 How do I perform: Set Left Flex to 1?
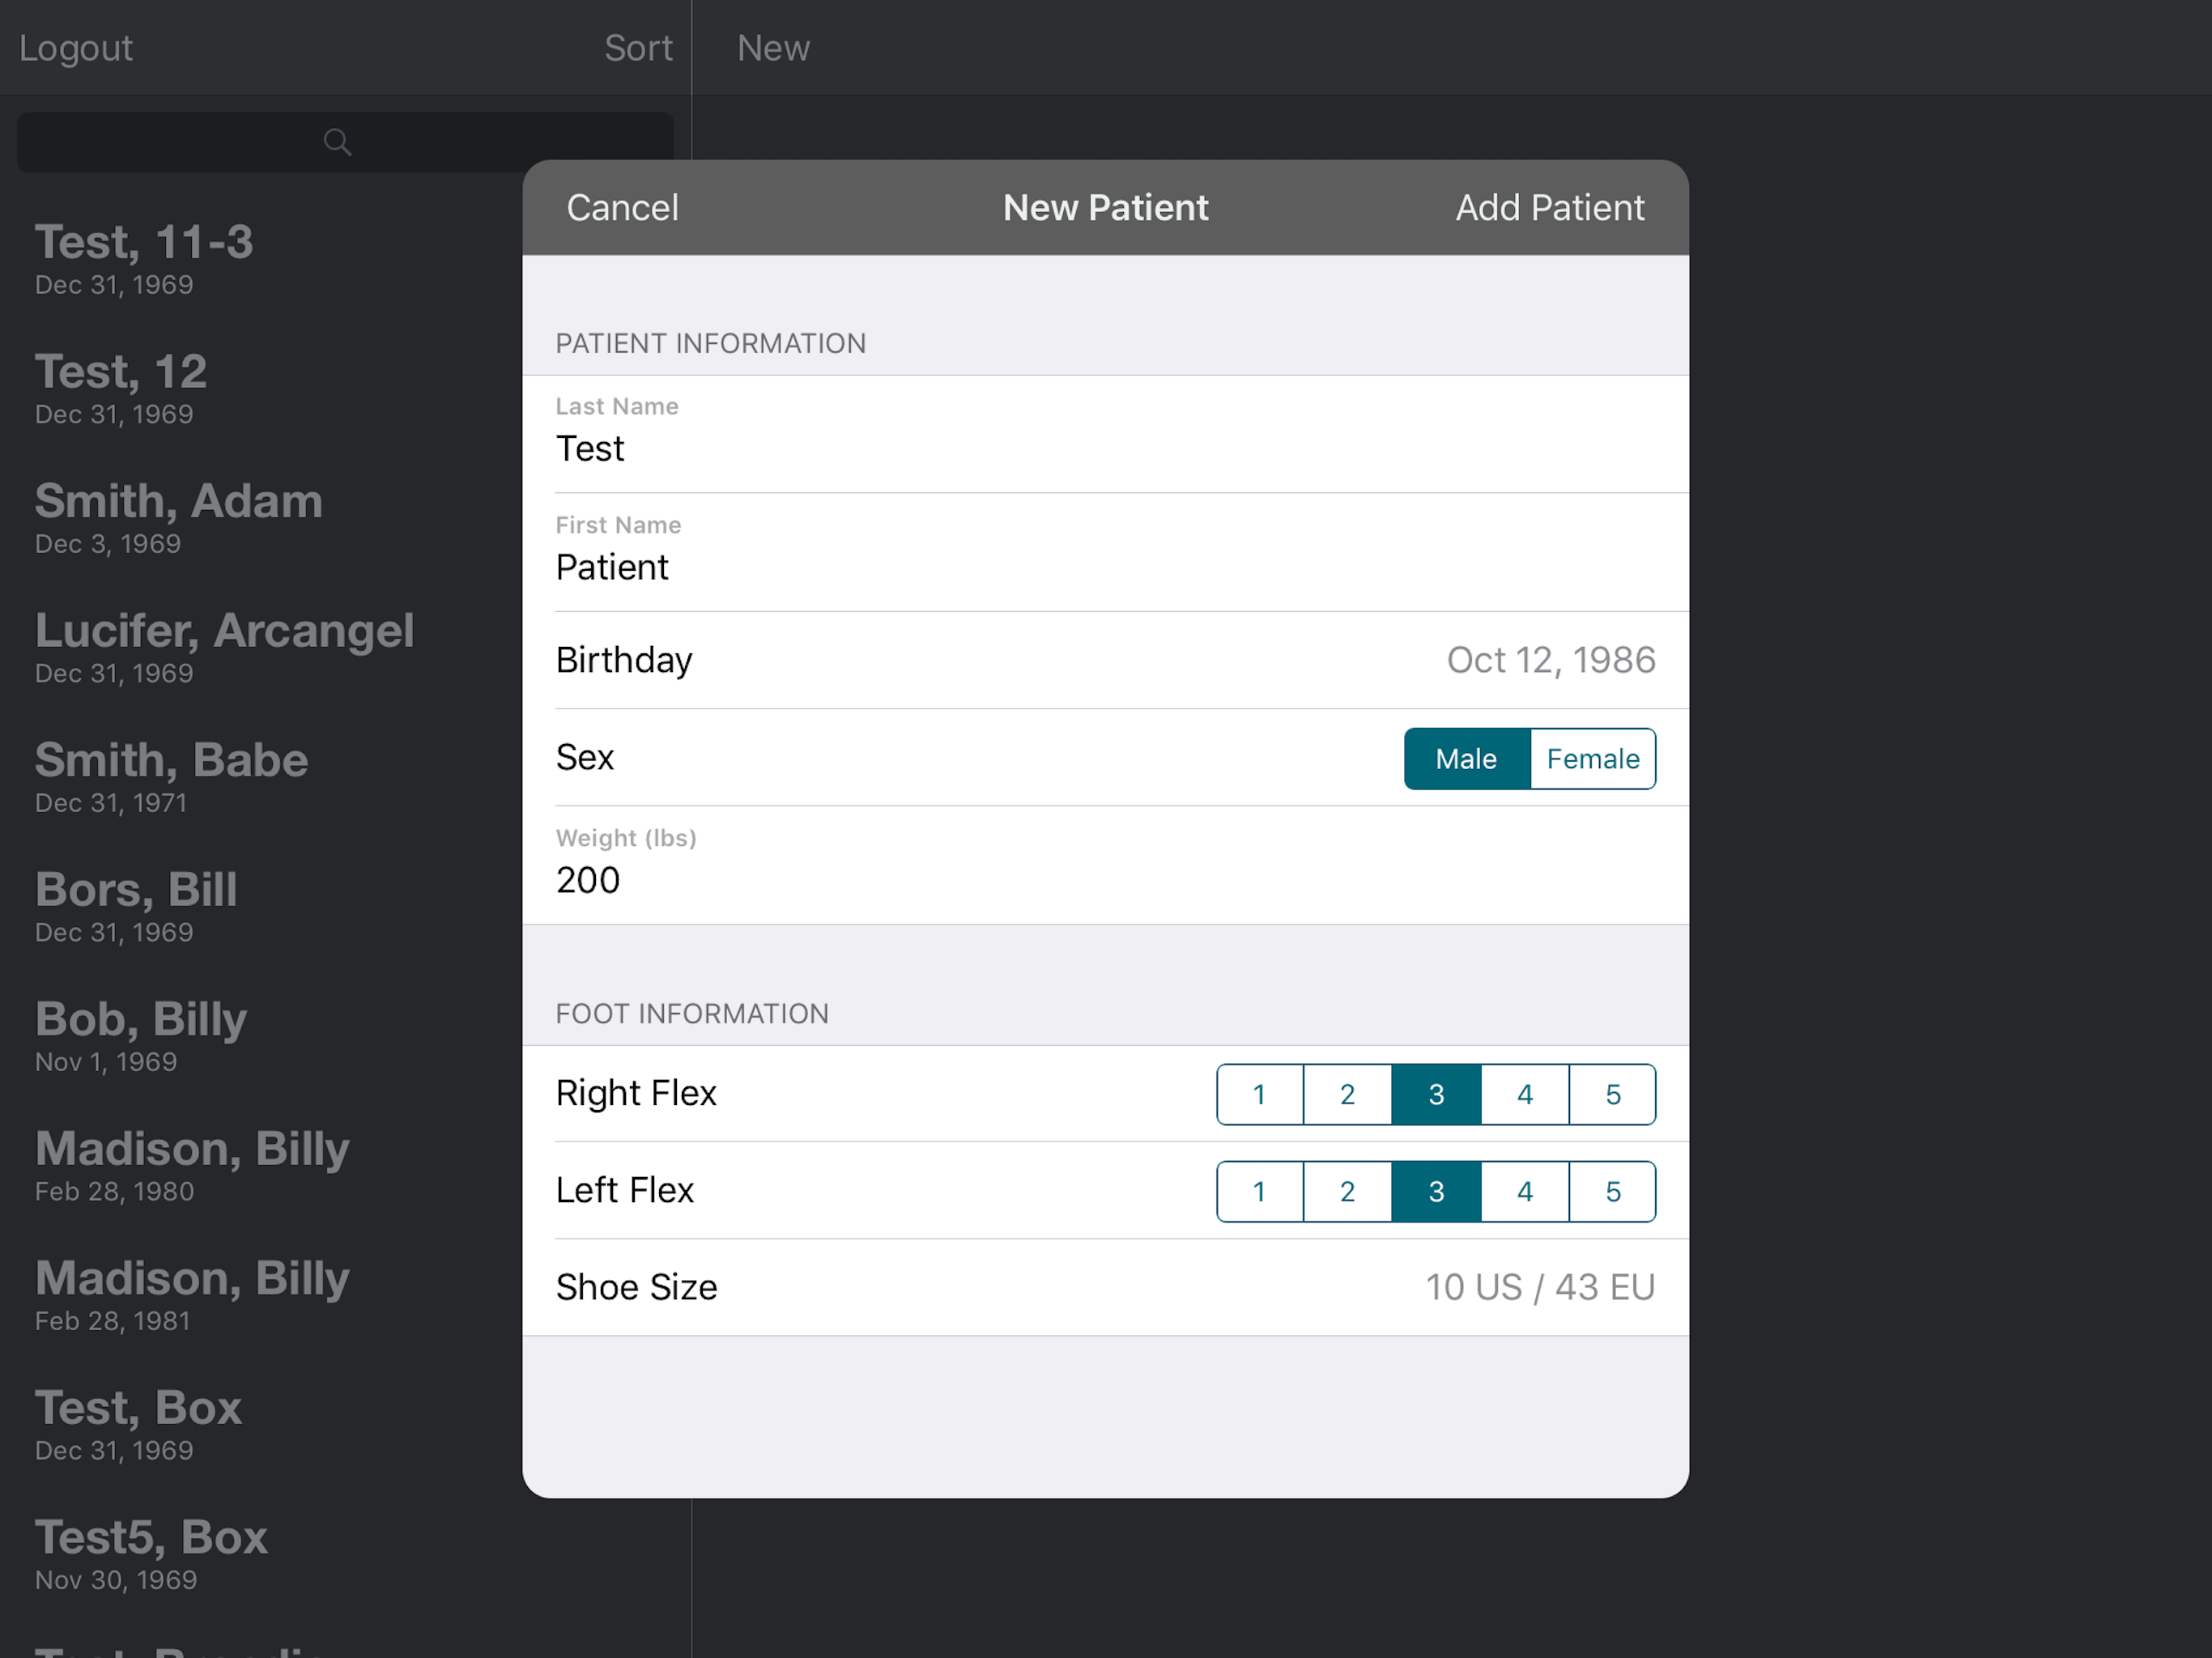pos(1260,1191)
